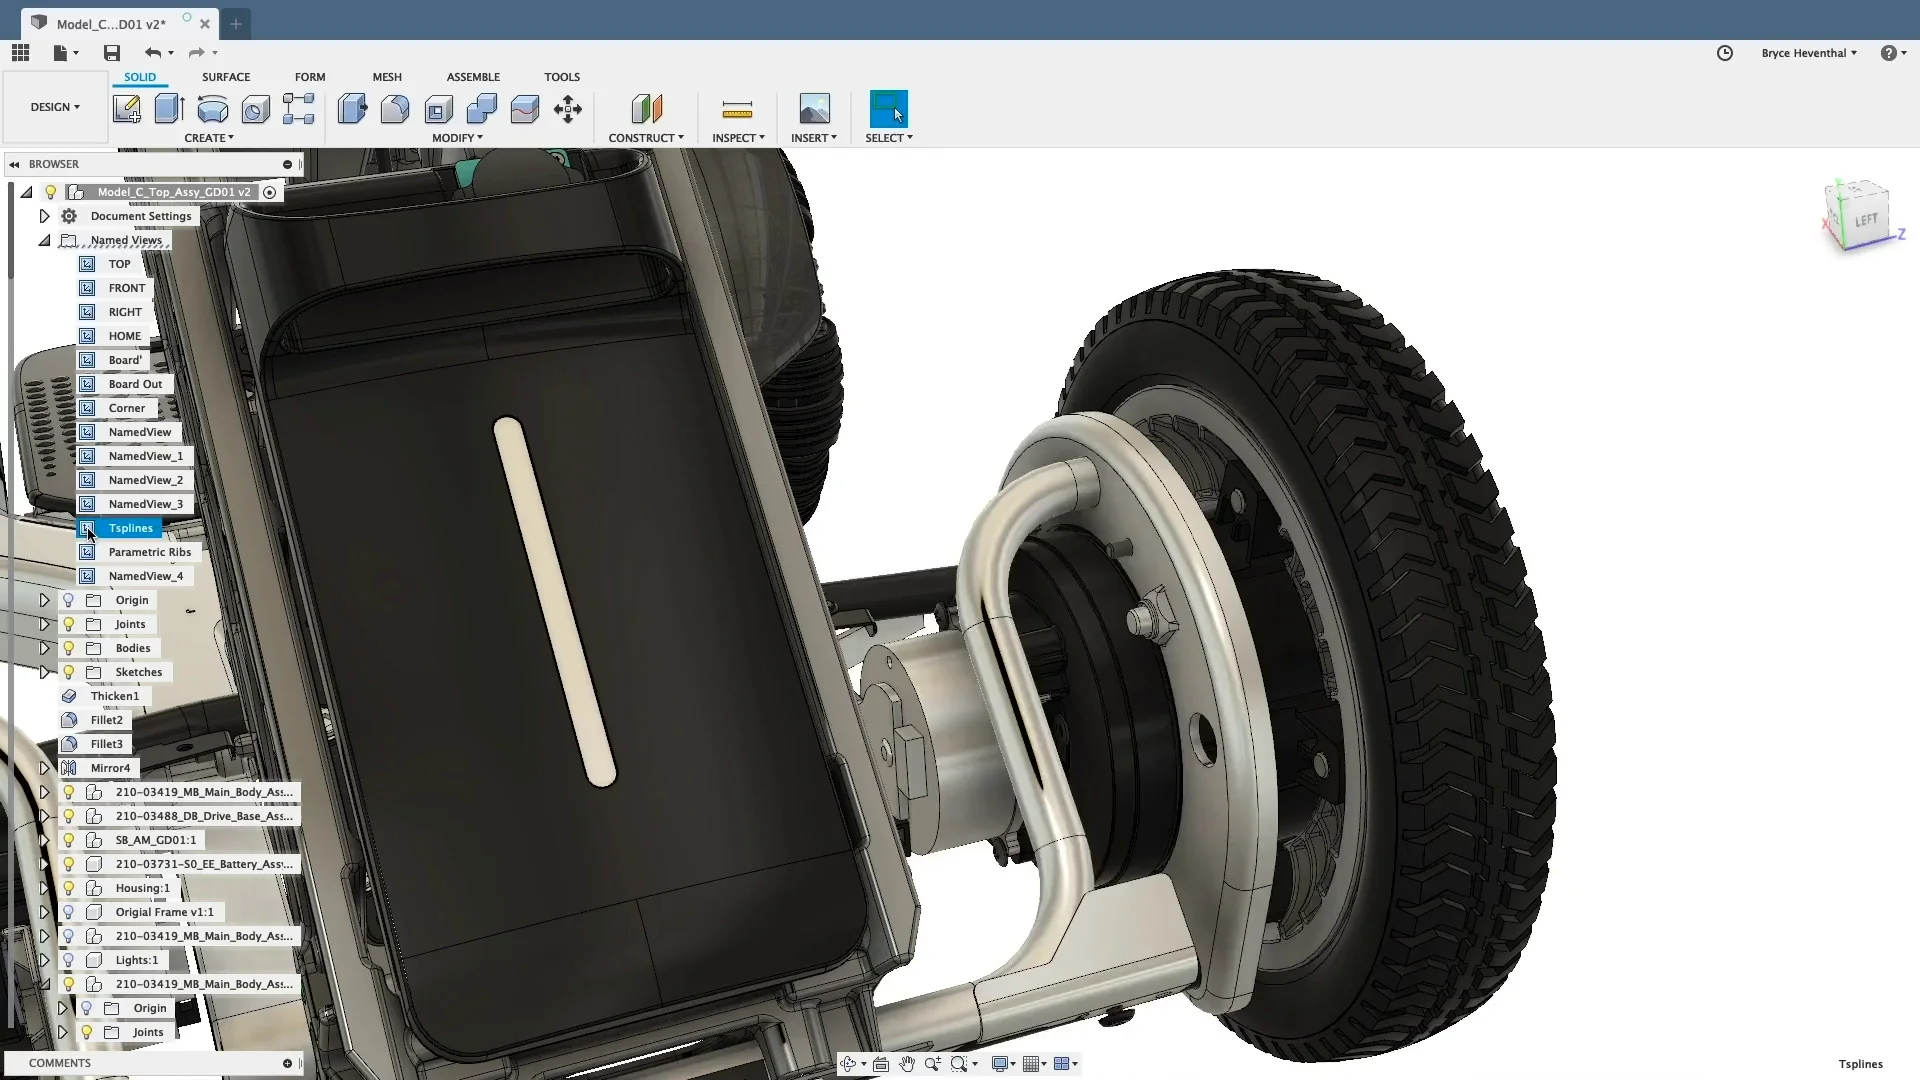
Task: Toggle visibility of Housing:1 component
Action: coord(69,887)
